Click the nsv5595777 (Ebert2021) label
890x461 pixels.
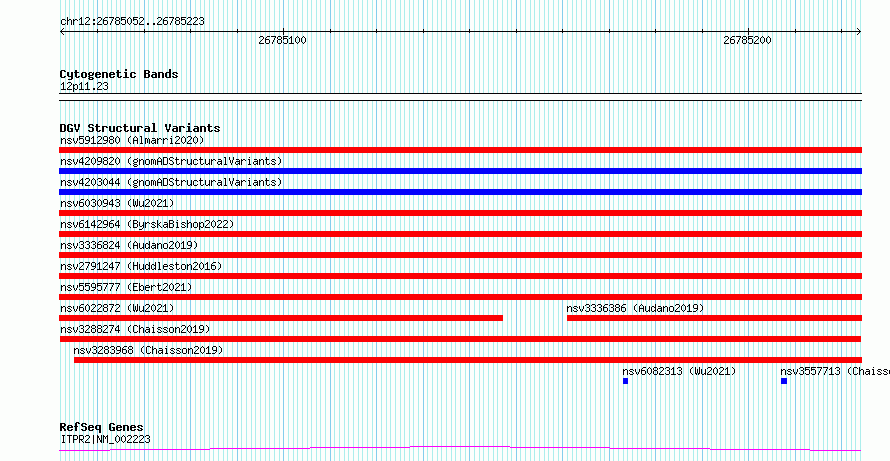tap(126, 287)
